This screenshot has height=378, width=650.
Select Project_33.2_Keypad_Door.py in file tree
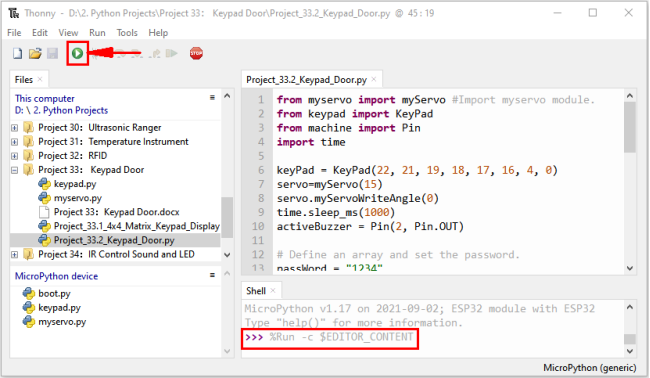click(114, 240)
